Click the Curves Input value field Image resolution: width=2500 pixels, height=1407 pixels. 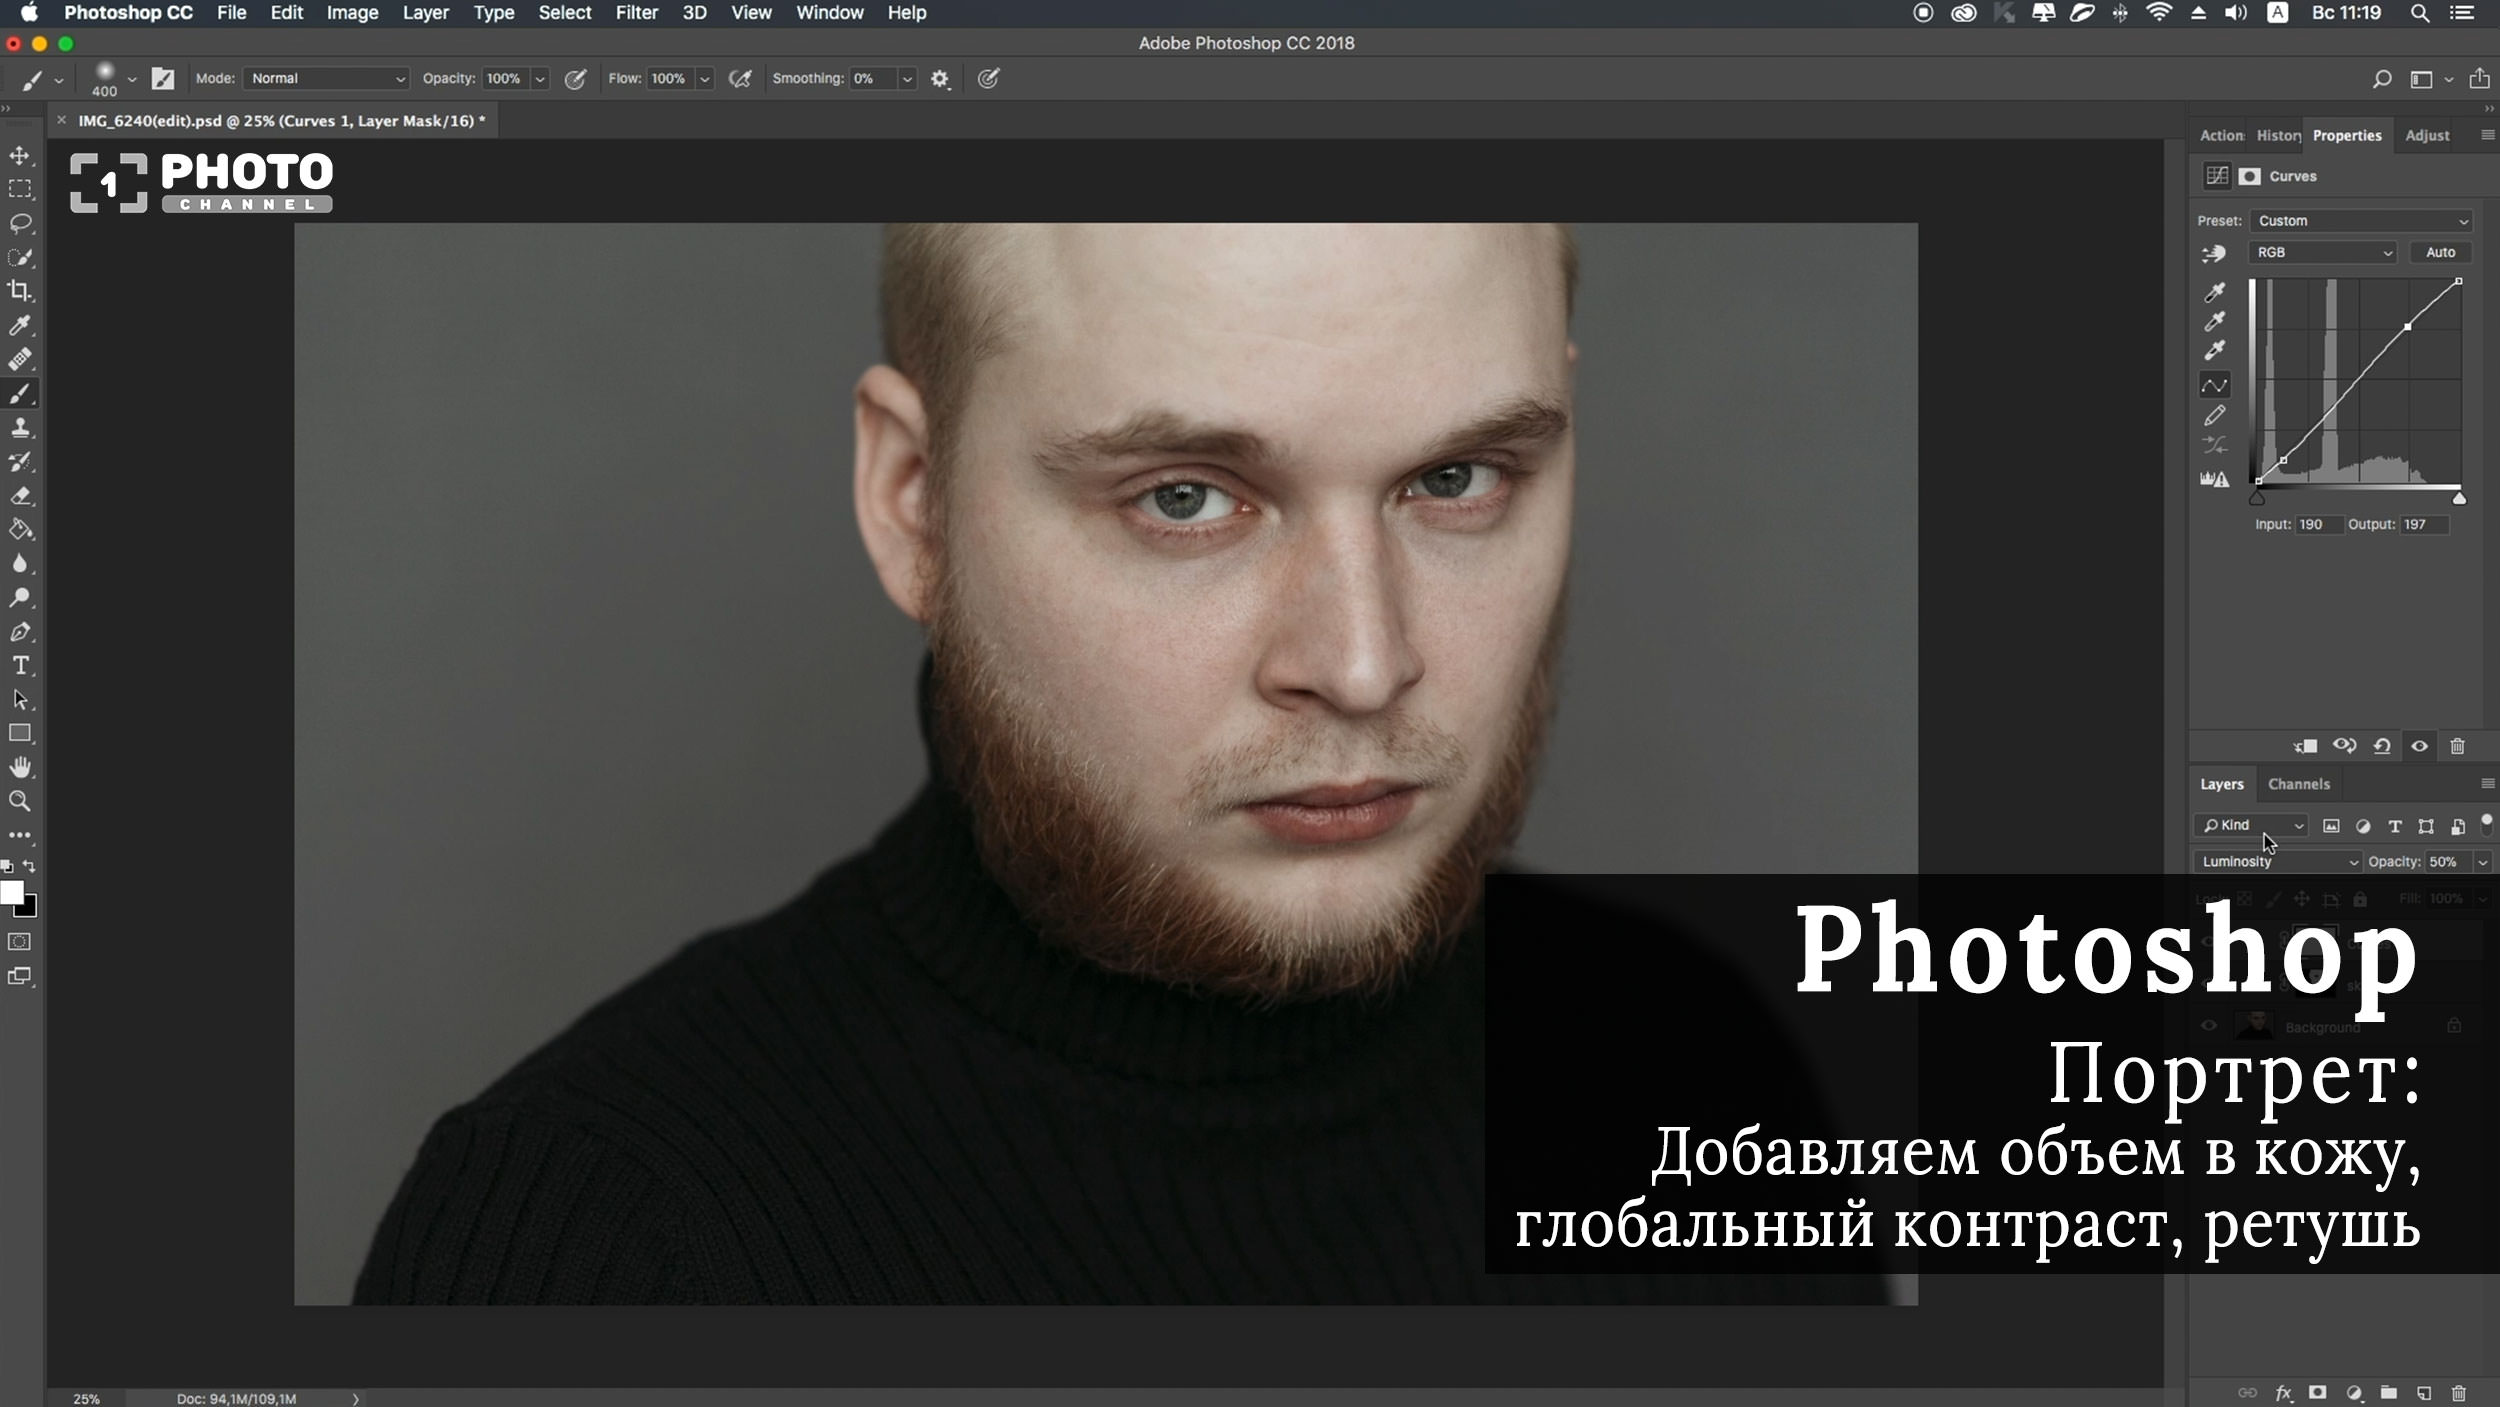(2319, 524)
